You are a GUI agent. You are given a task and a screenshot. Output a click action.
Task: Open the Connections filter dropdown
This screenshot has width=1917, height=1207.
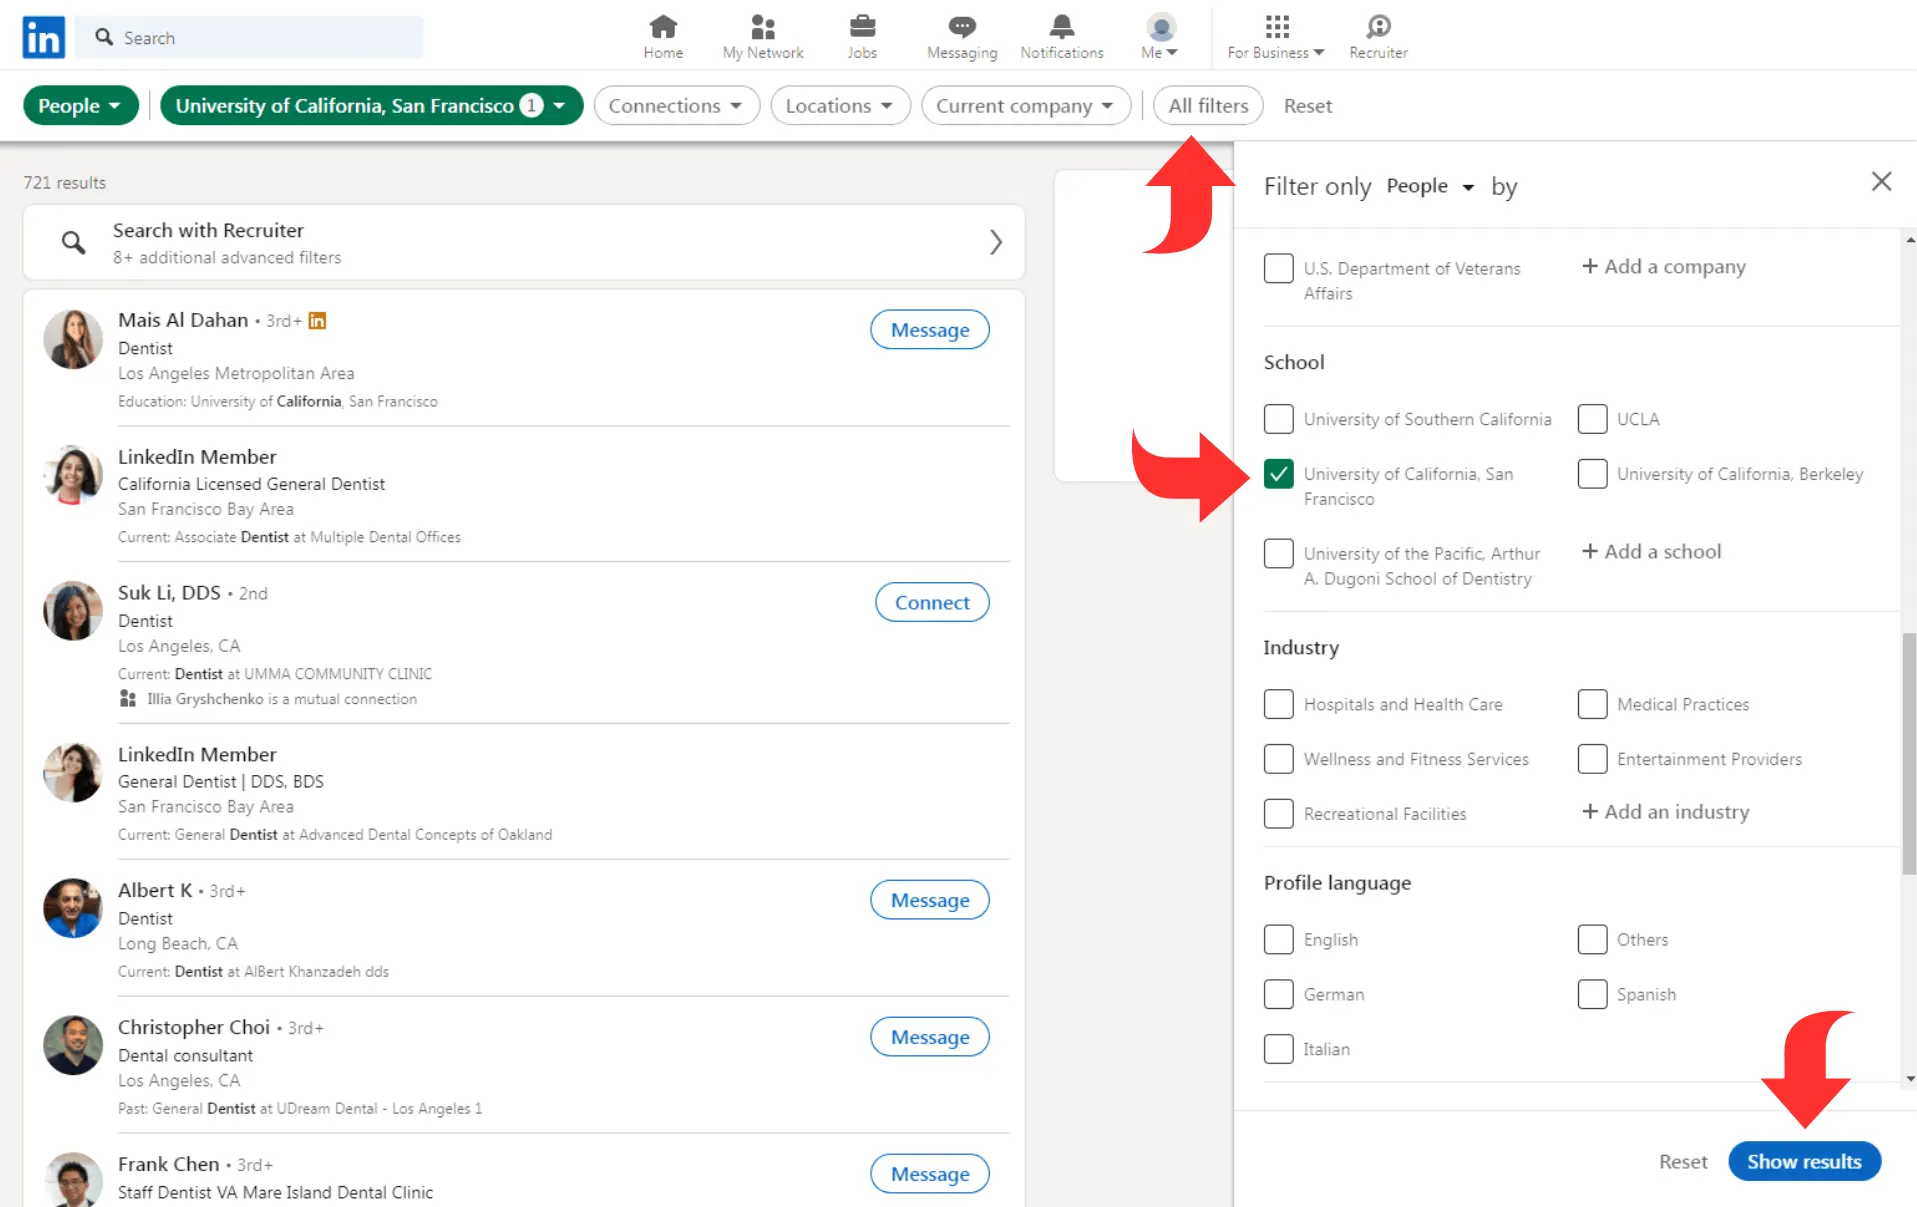[676, 105]
